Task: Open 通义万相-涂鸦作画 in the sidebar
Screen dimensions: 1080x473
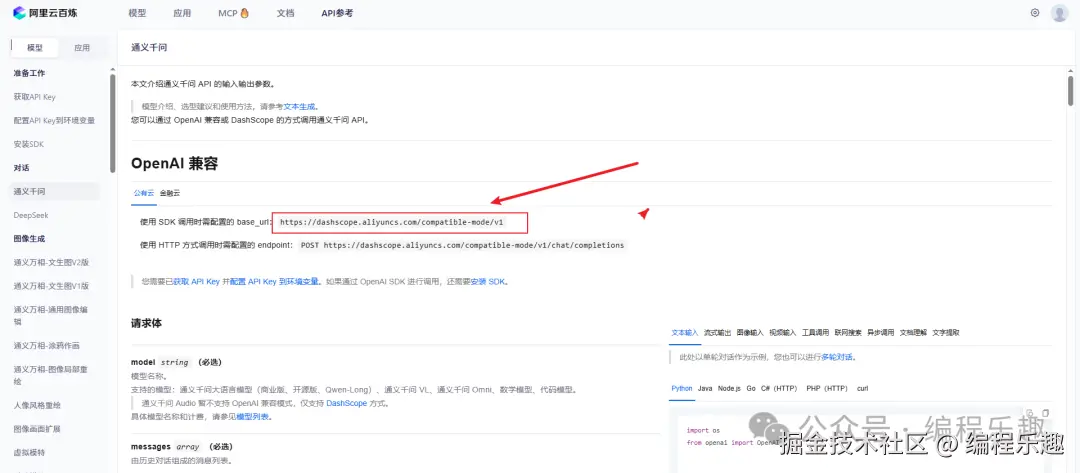Action: tap(46, 346)
